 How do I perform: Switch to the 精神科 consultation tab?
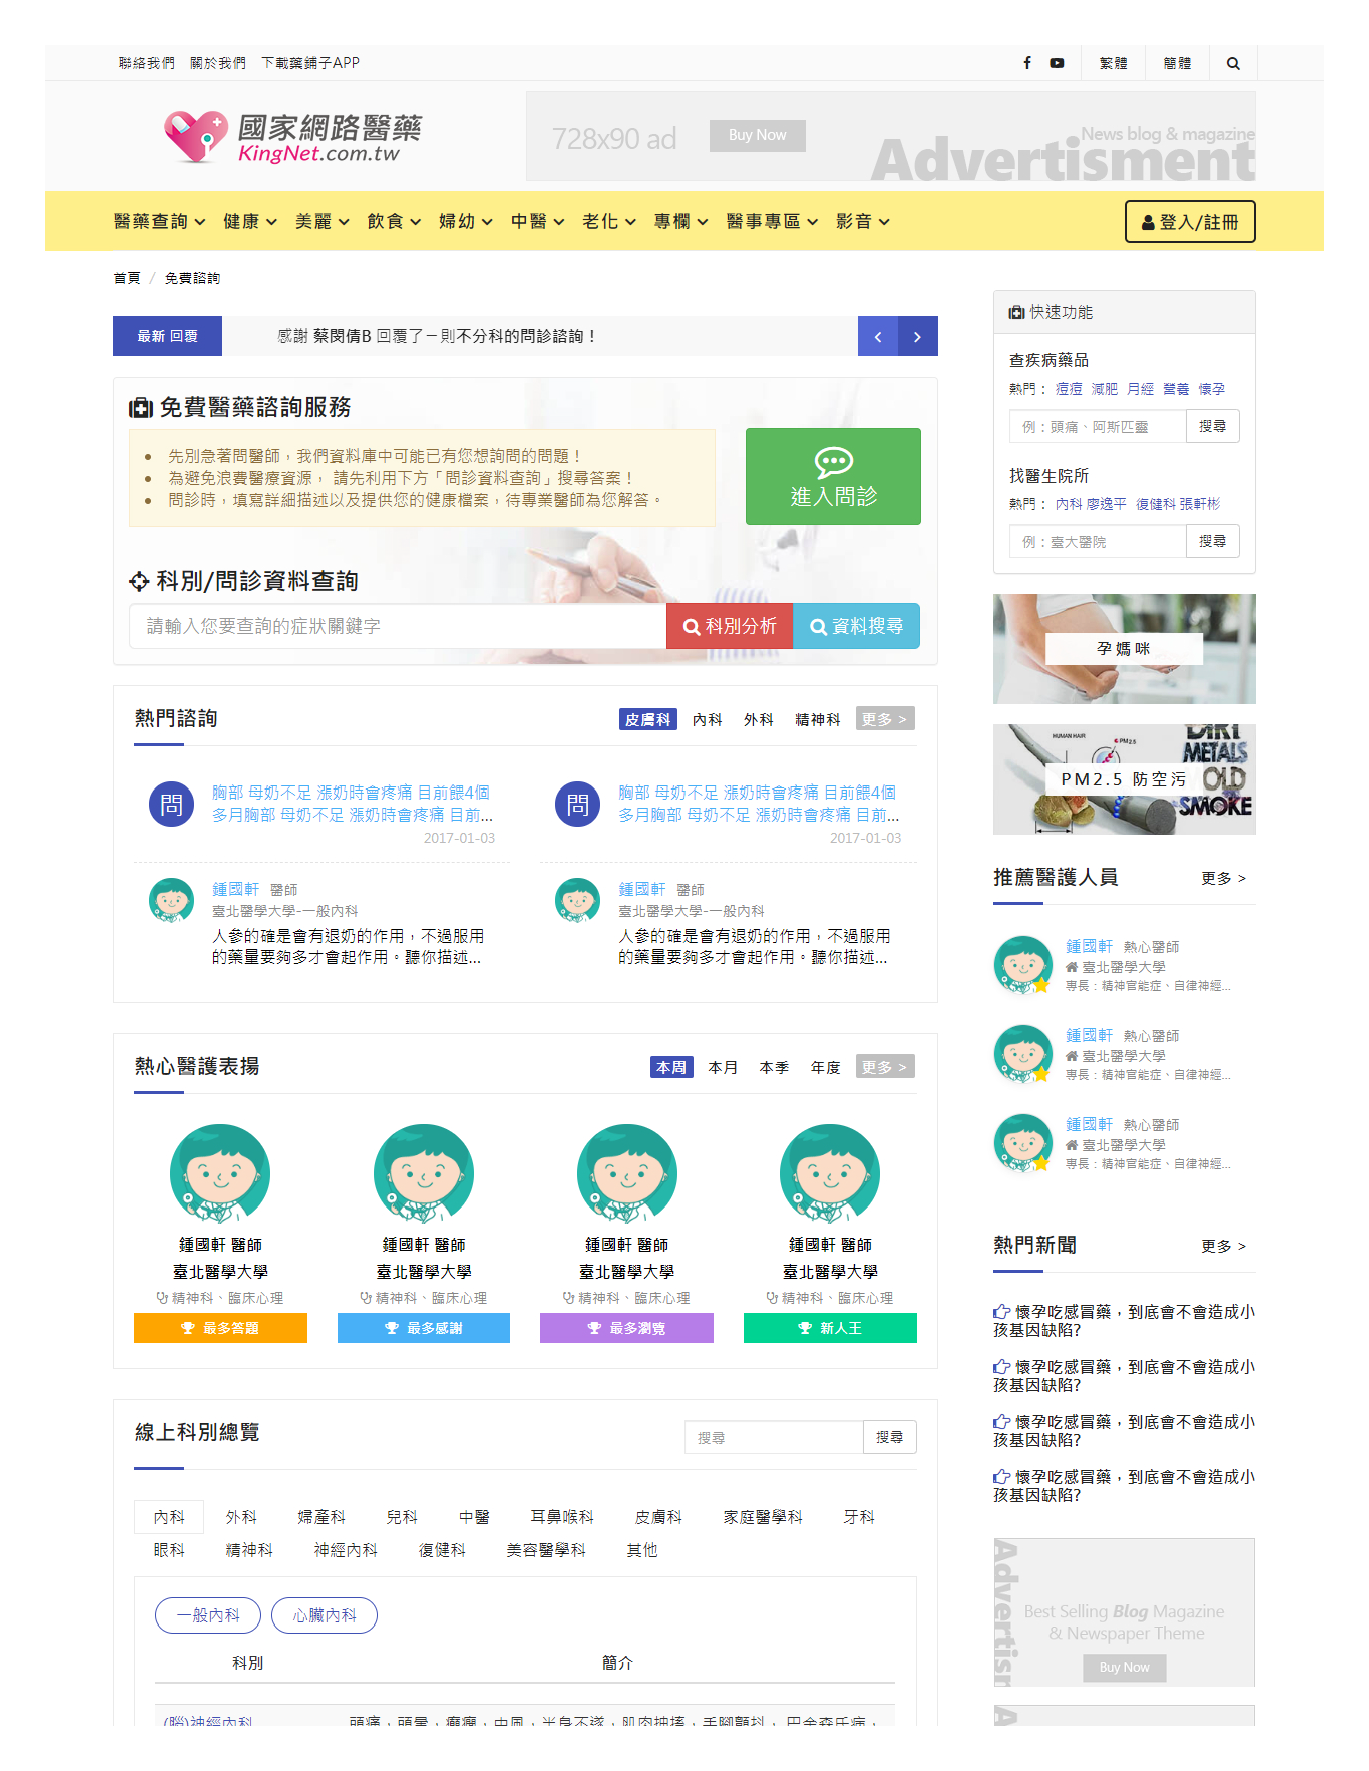click(817, 720)
